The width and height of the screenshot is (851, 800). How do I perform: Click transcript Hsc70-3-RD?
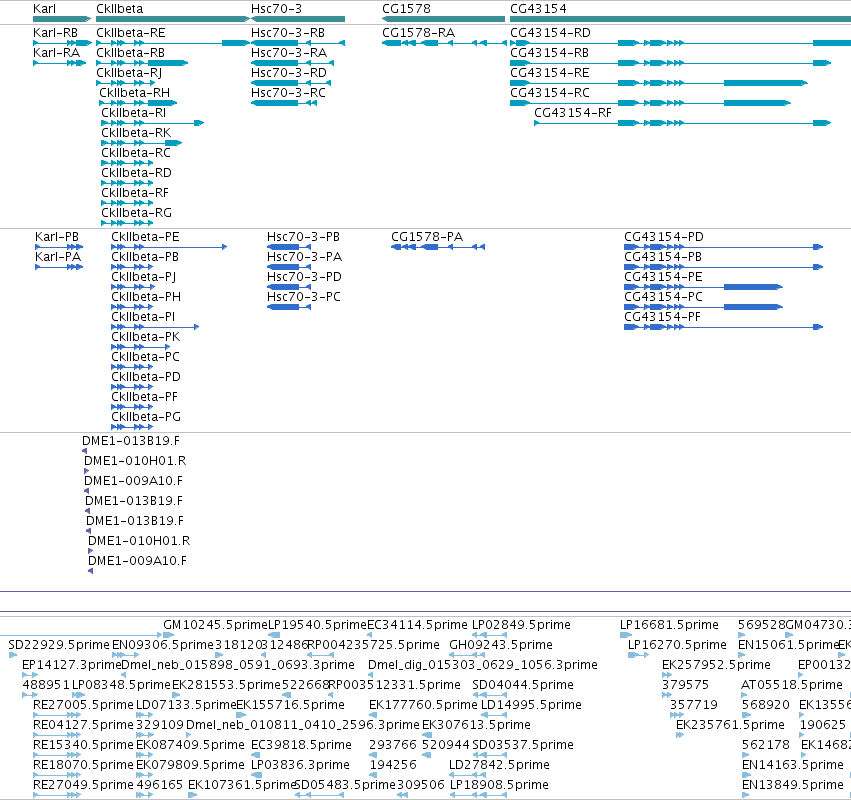pos(291,83)
